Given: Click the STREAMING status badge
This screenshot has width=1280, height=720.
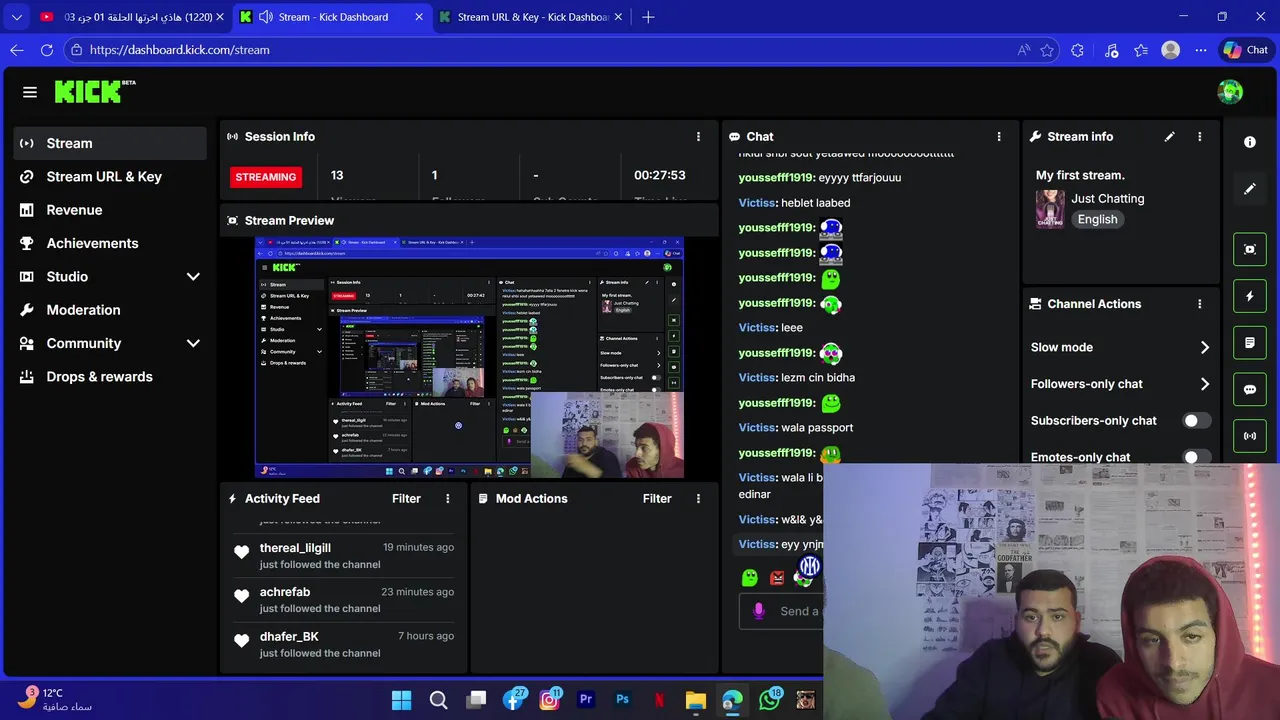Looking at the screenshot, I should coord(266,177).
